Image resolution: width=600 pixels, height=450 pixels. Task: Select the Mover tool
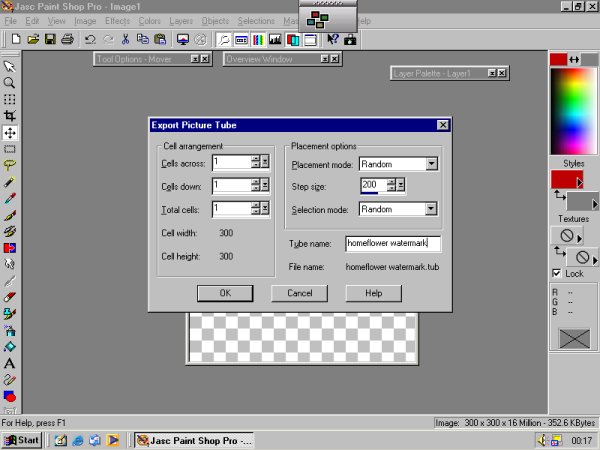pos(10,132)
